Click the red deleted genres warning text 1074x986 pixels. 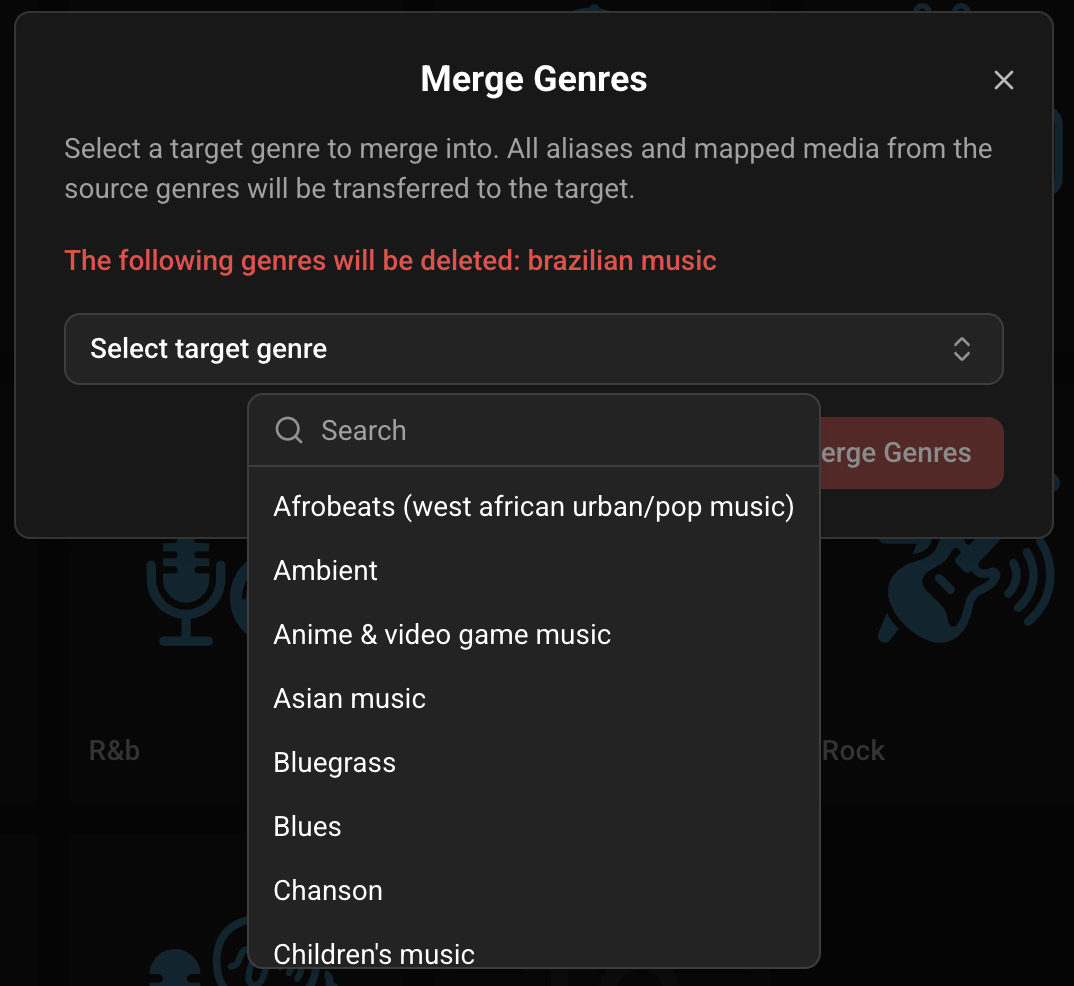click(390, 261)
